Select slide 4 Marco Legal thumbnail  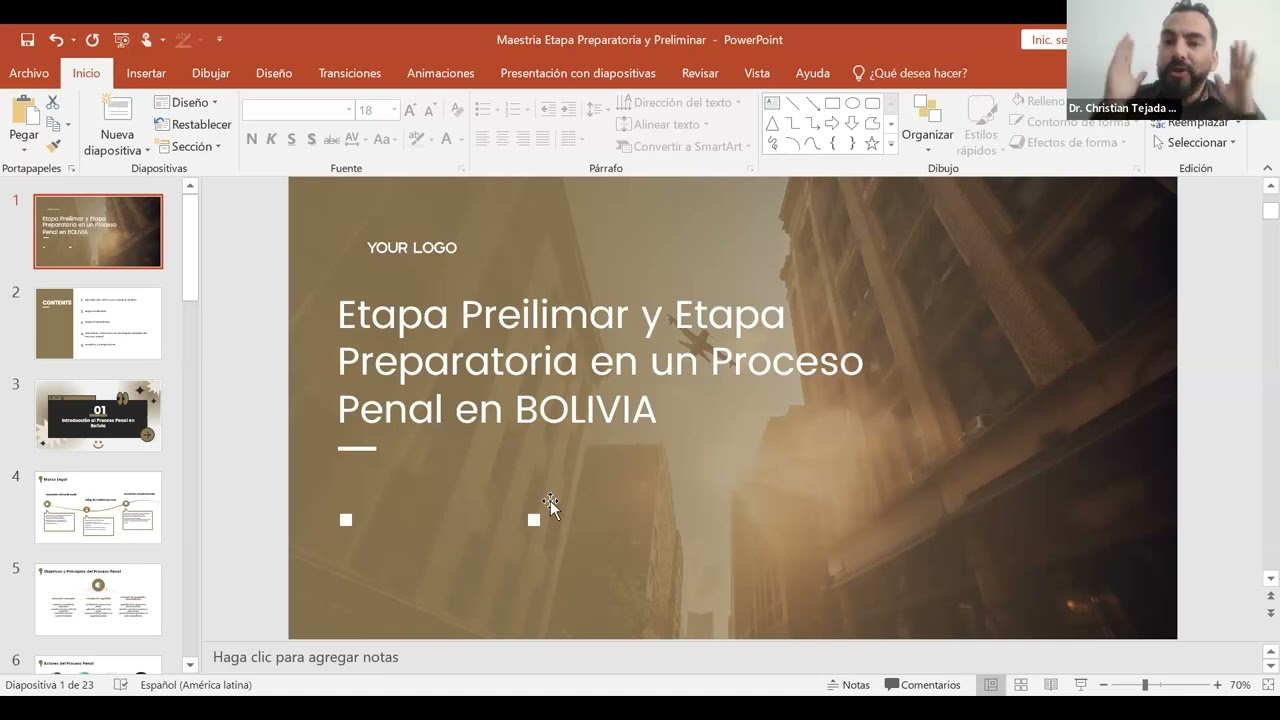(98, 507)
